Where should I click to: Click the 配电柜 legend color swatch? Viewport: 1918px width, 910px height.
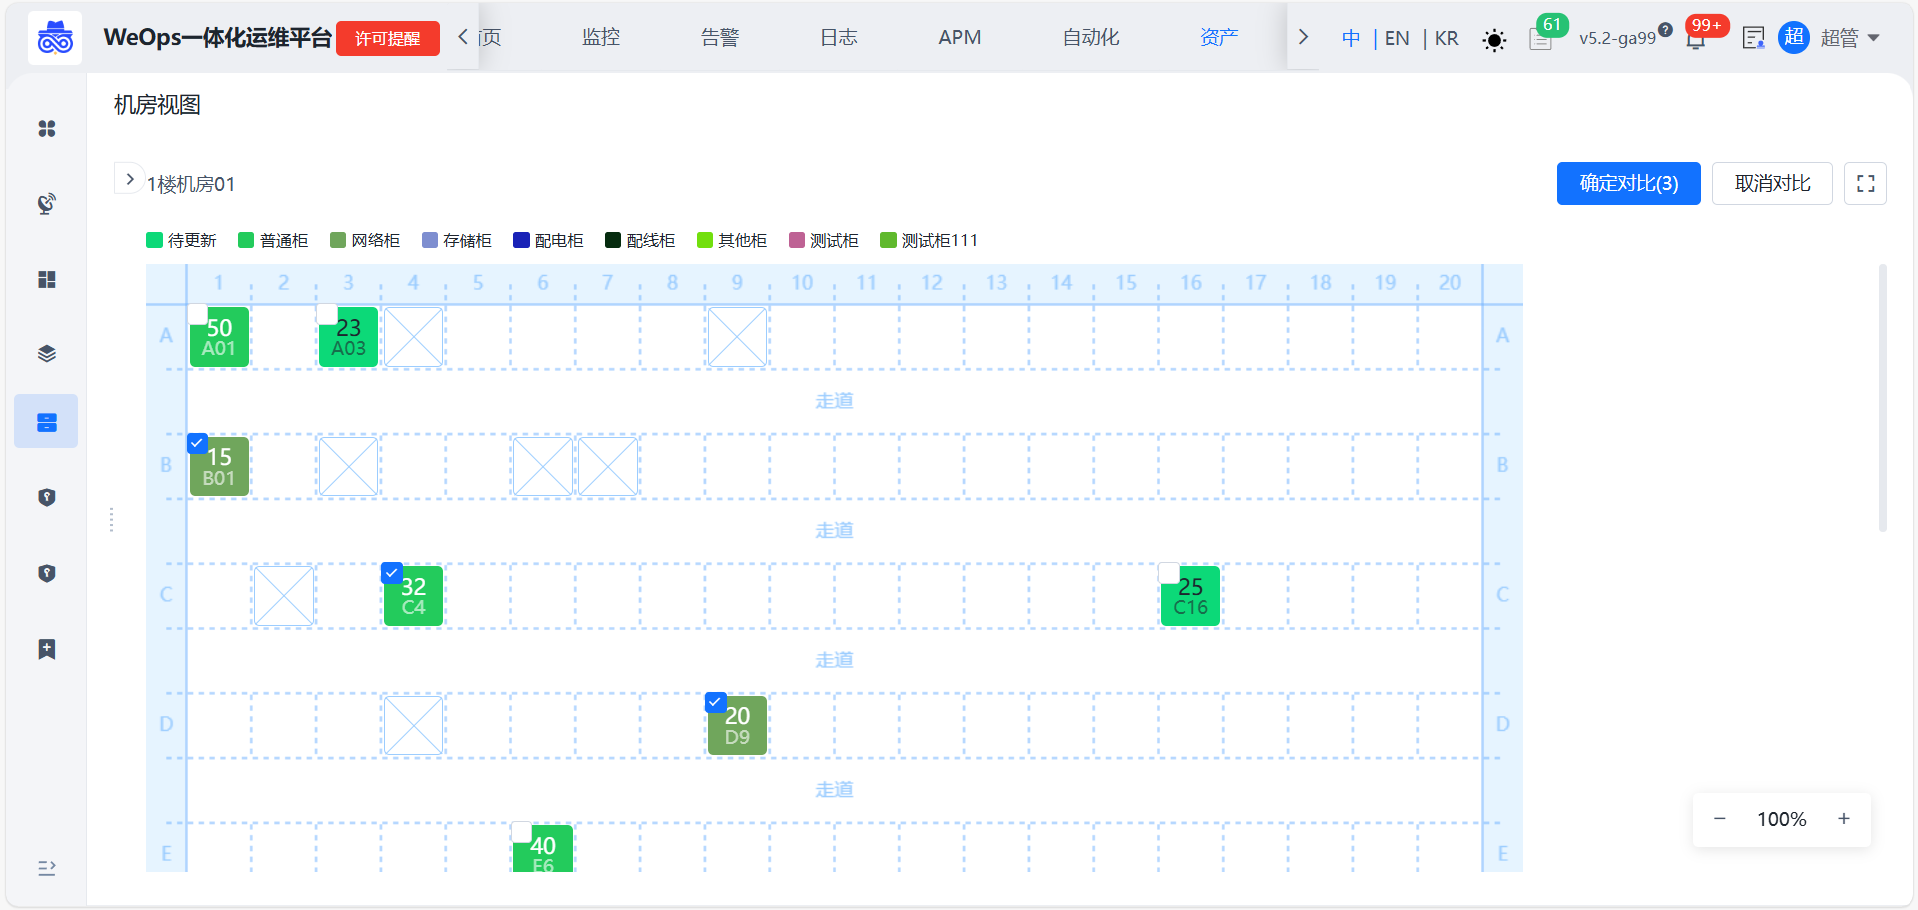[521, 240]
